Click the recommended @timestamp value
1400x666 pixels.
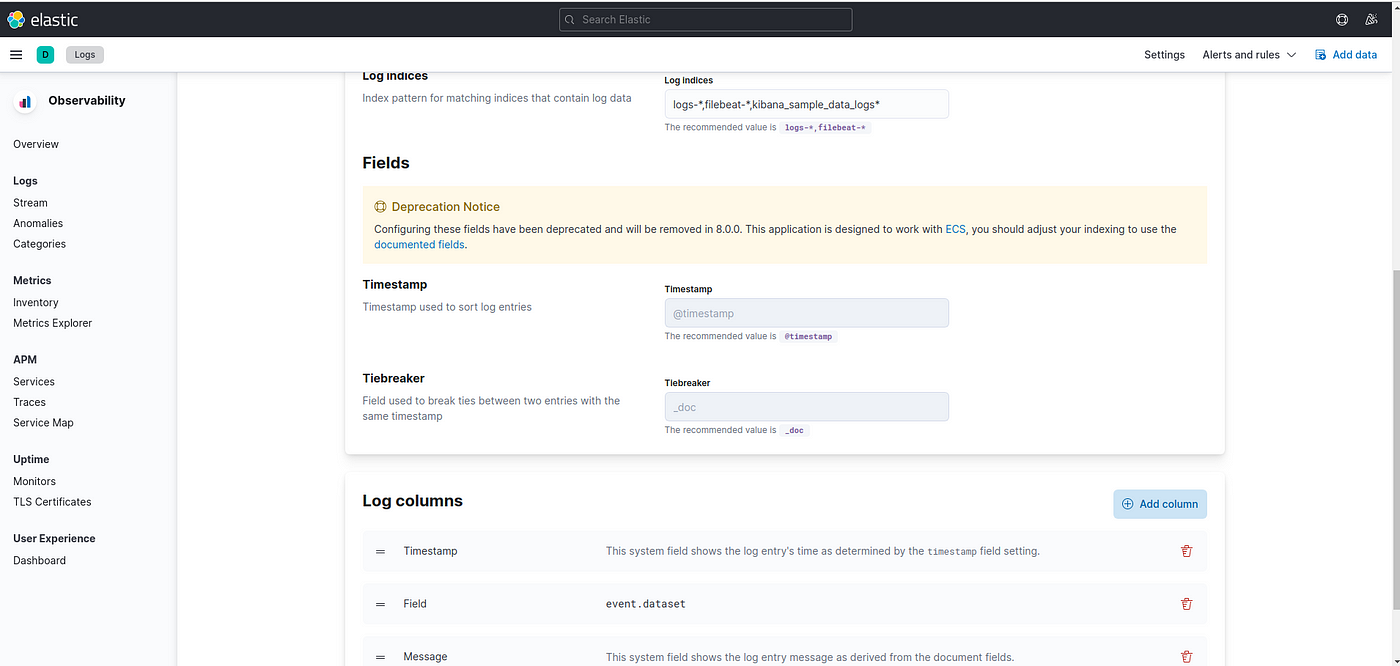tap(808, 337)
